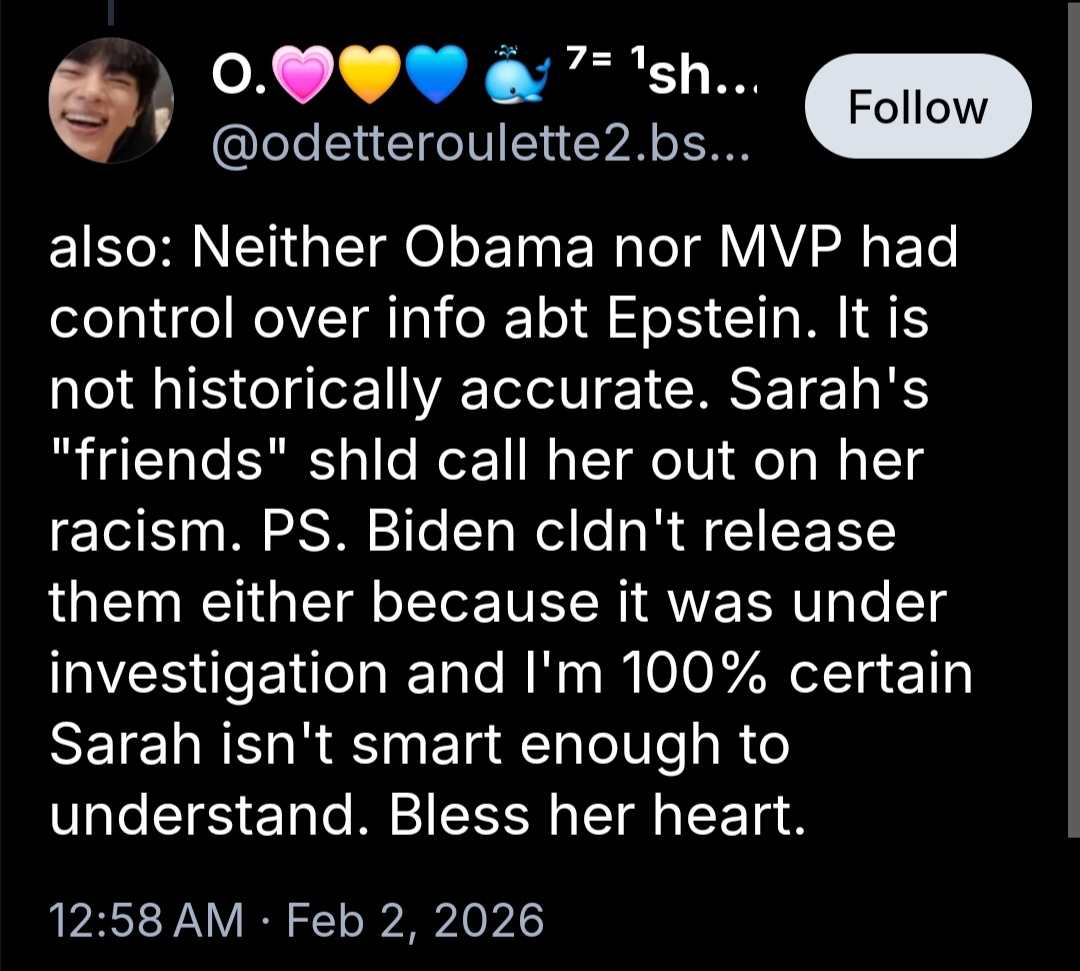Click the "Bless her heart." sentence
The image size is (1080, 971).
597,816
